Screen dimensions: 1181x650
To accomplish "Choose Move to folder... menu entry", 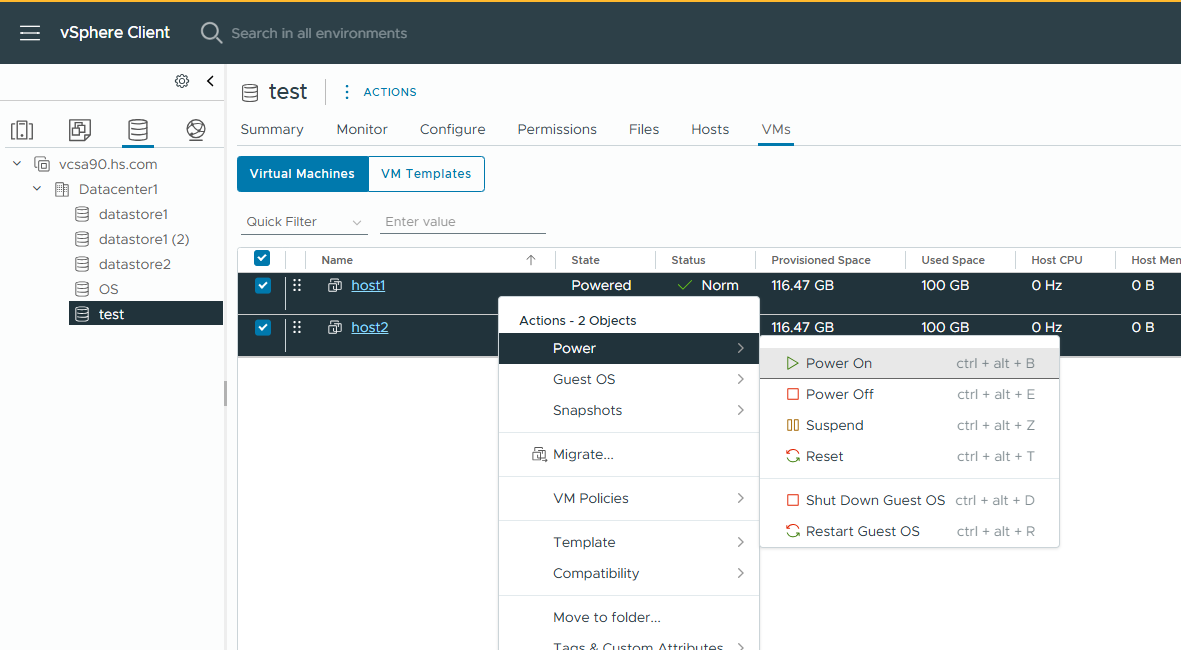I will pos(629,617).
